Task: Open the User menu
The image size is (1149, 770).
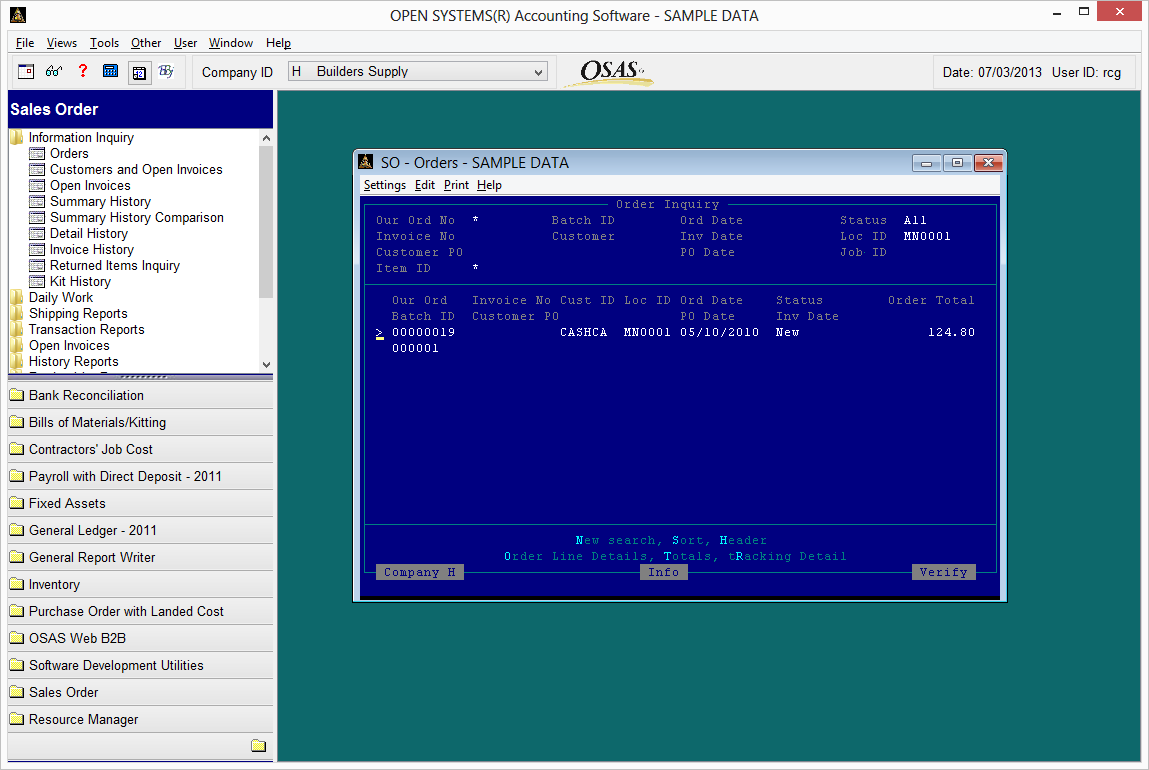Action: pyautogui.click(x=185, y=43)
